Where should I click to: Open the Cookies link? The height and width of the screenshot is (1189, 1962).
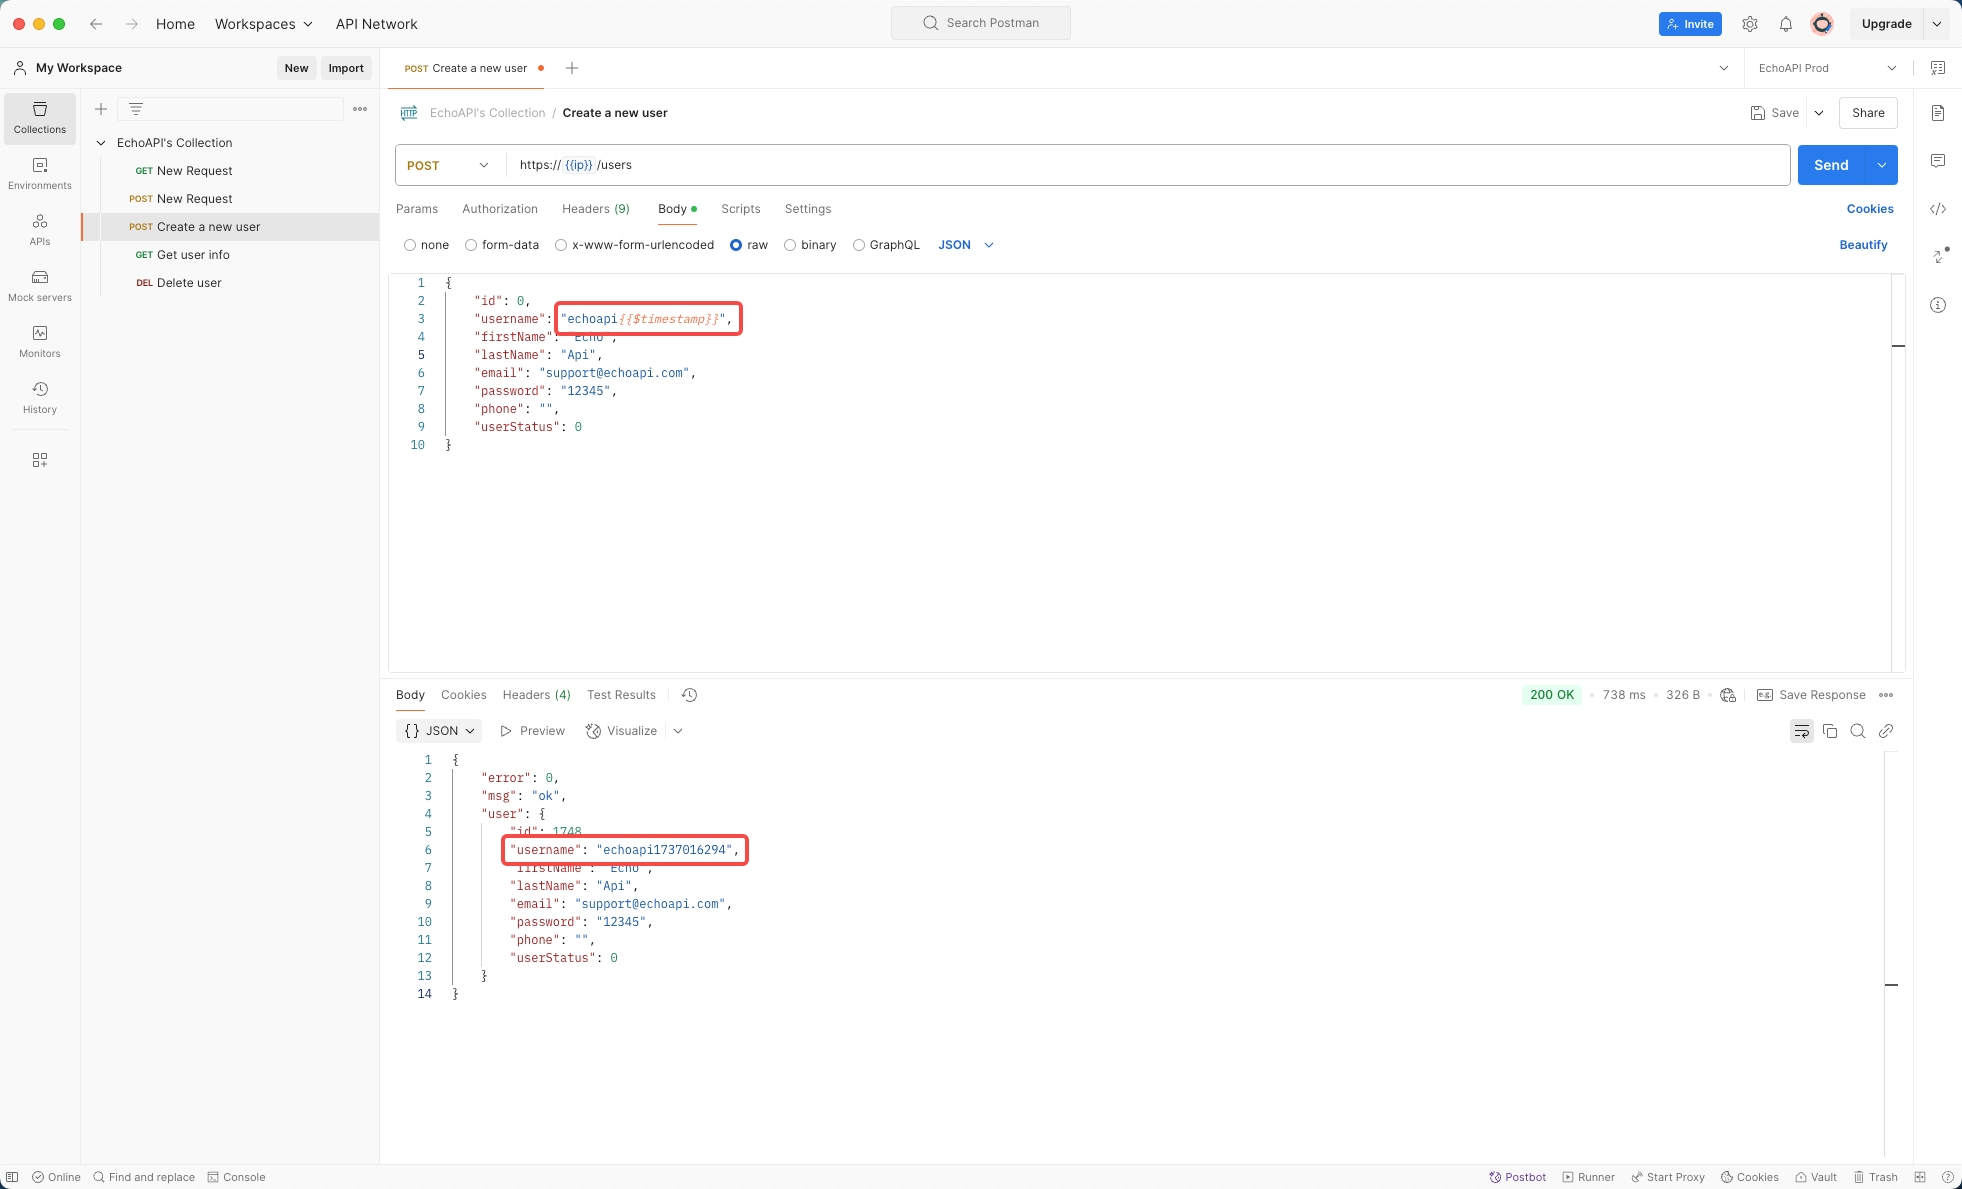click(1870, 209)
